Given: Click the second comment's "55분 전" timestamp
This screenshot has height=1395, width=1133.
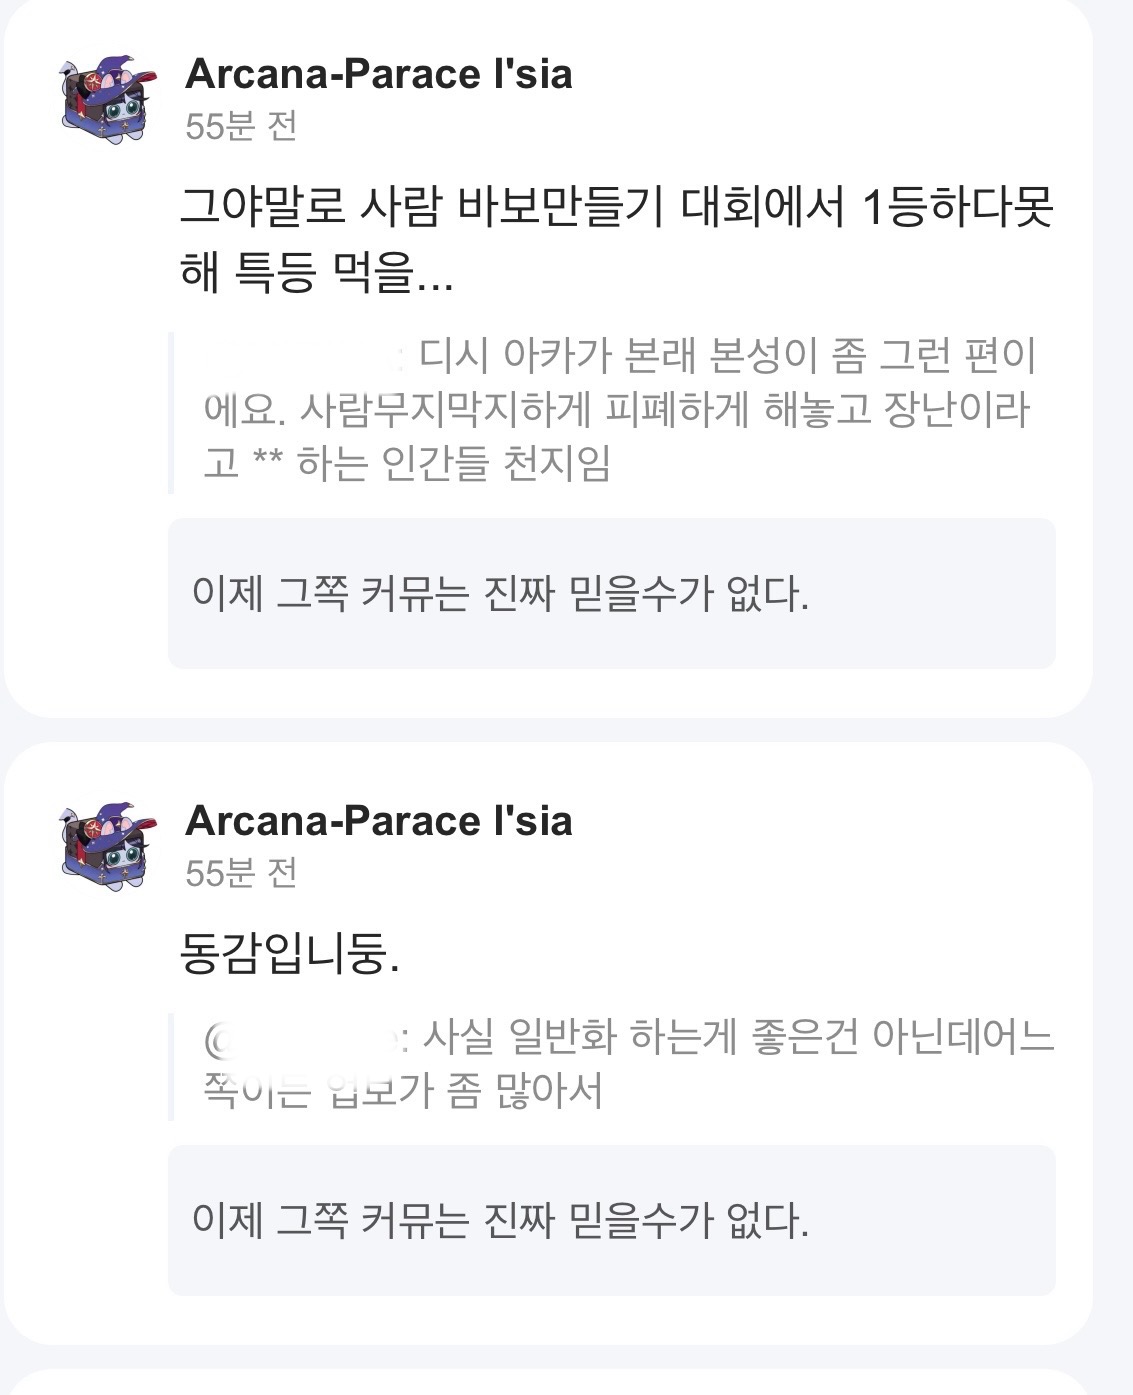Looking at the screenshot, I should 241,874.
